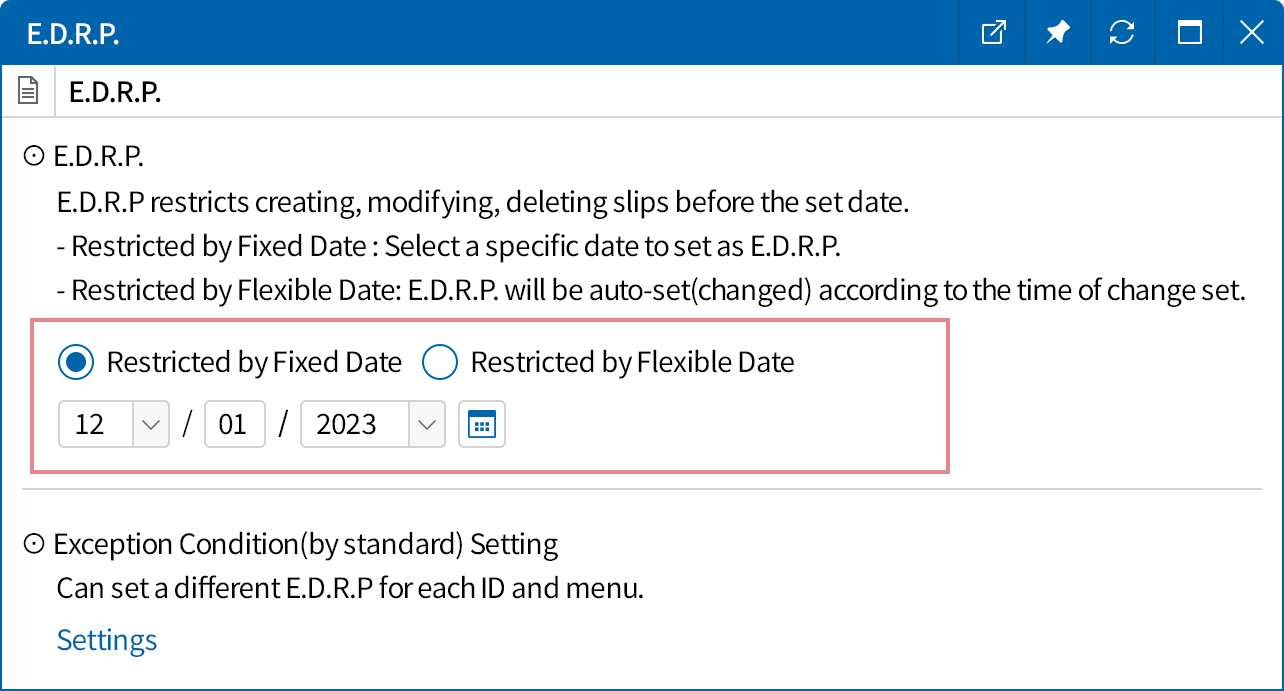The image size is (1284, 691).
Task: Select Restricted by Fixed Date radio option
Action: point(76,362)
